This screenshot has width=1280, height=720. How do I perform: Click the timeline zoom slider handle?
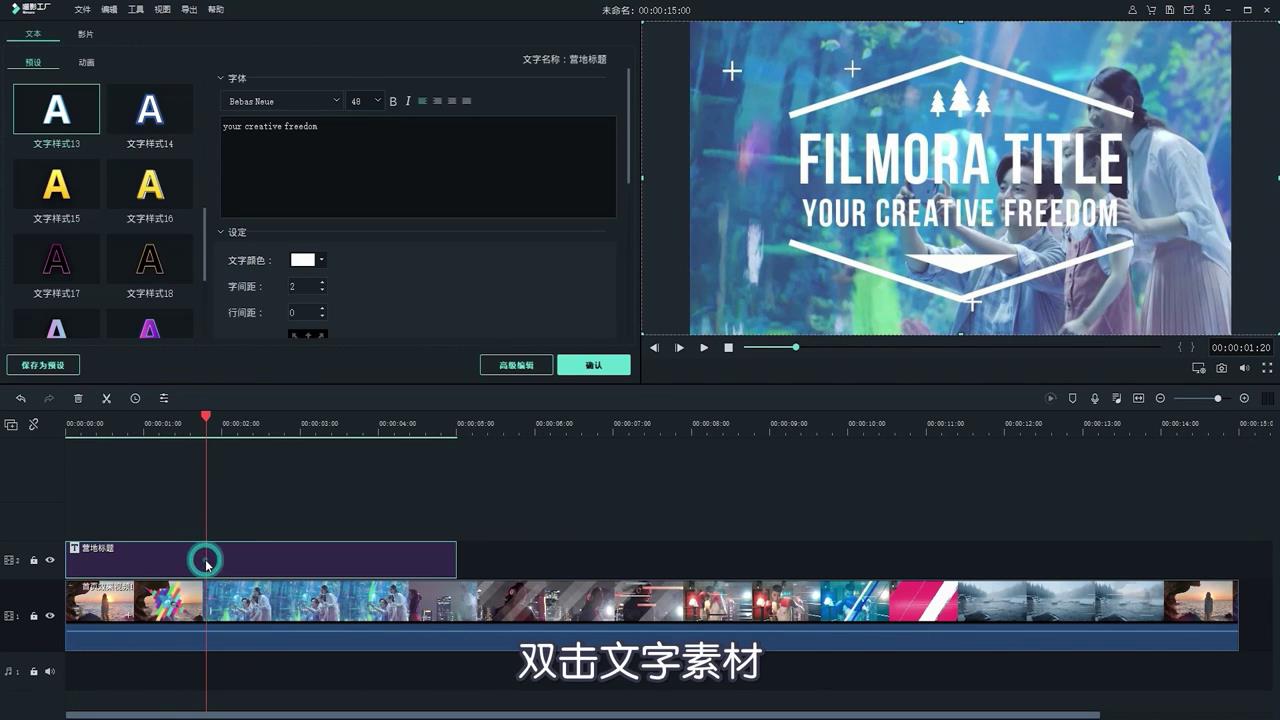pos(1218,398)
